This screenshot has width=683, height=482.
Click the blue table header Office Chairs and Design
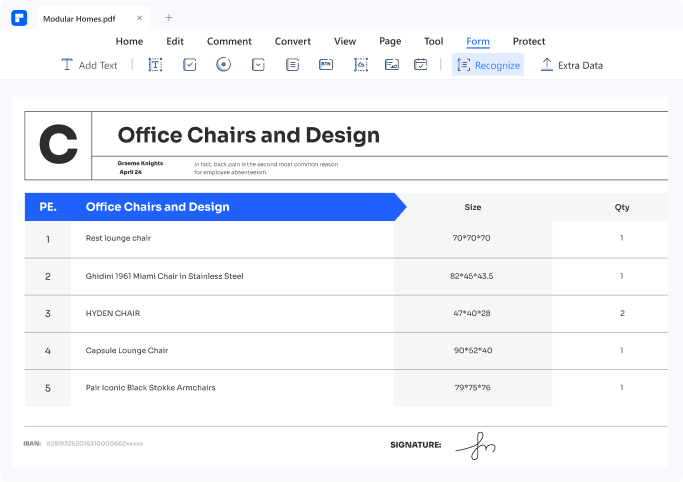(x=158, y=207)
